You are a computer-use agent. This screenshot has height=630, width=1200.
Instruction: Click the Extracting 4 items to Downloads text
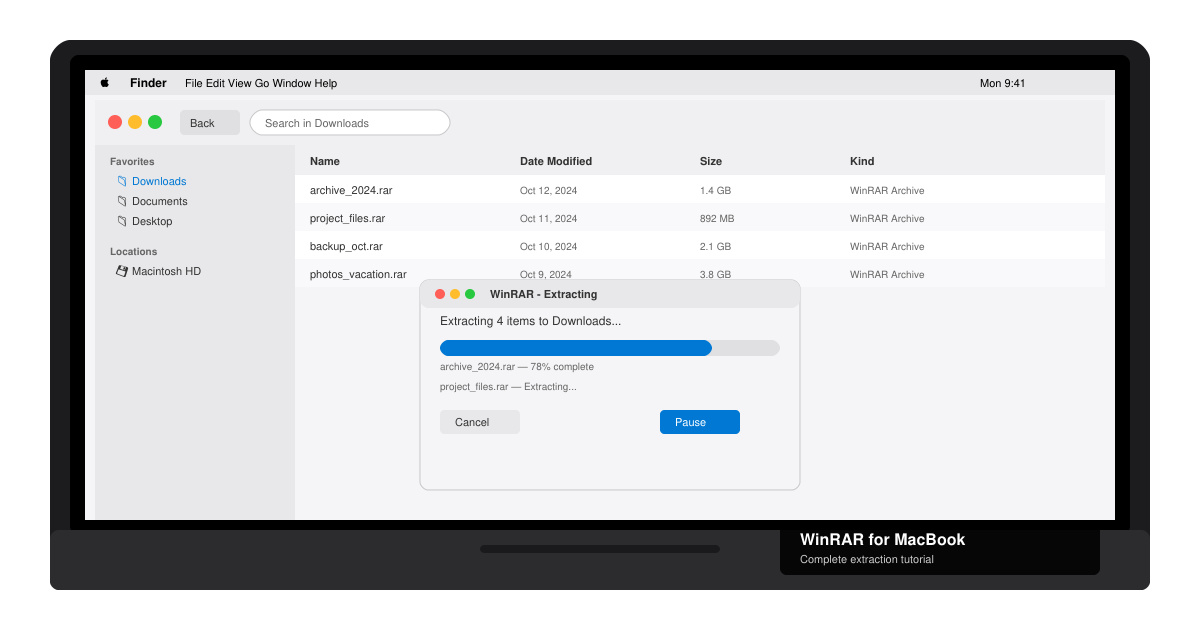point(531,321)
